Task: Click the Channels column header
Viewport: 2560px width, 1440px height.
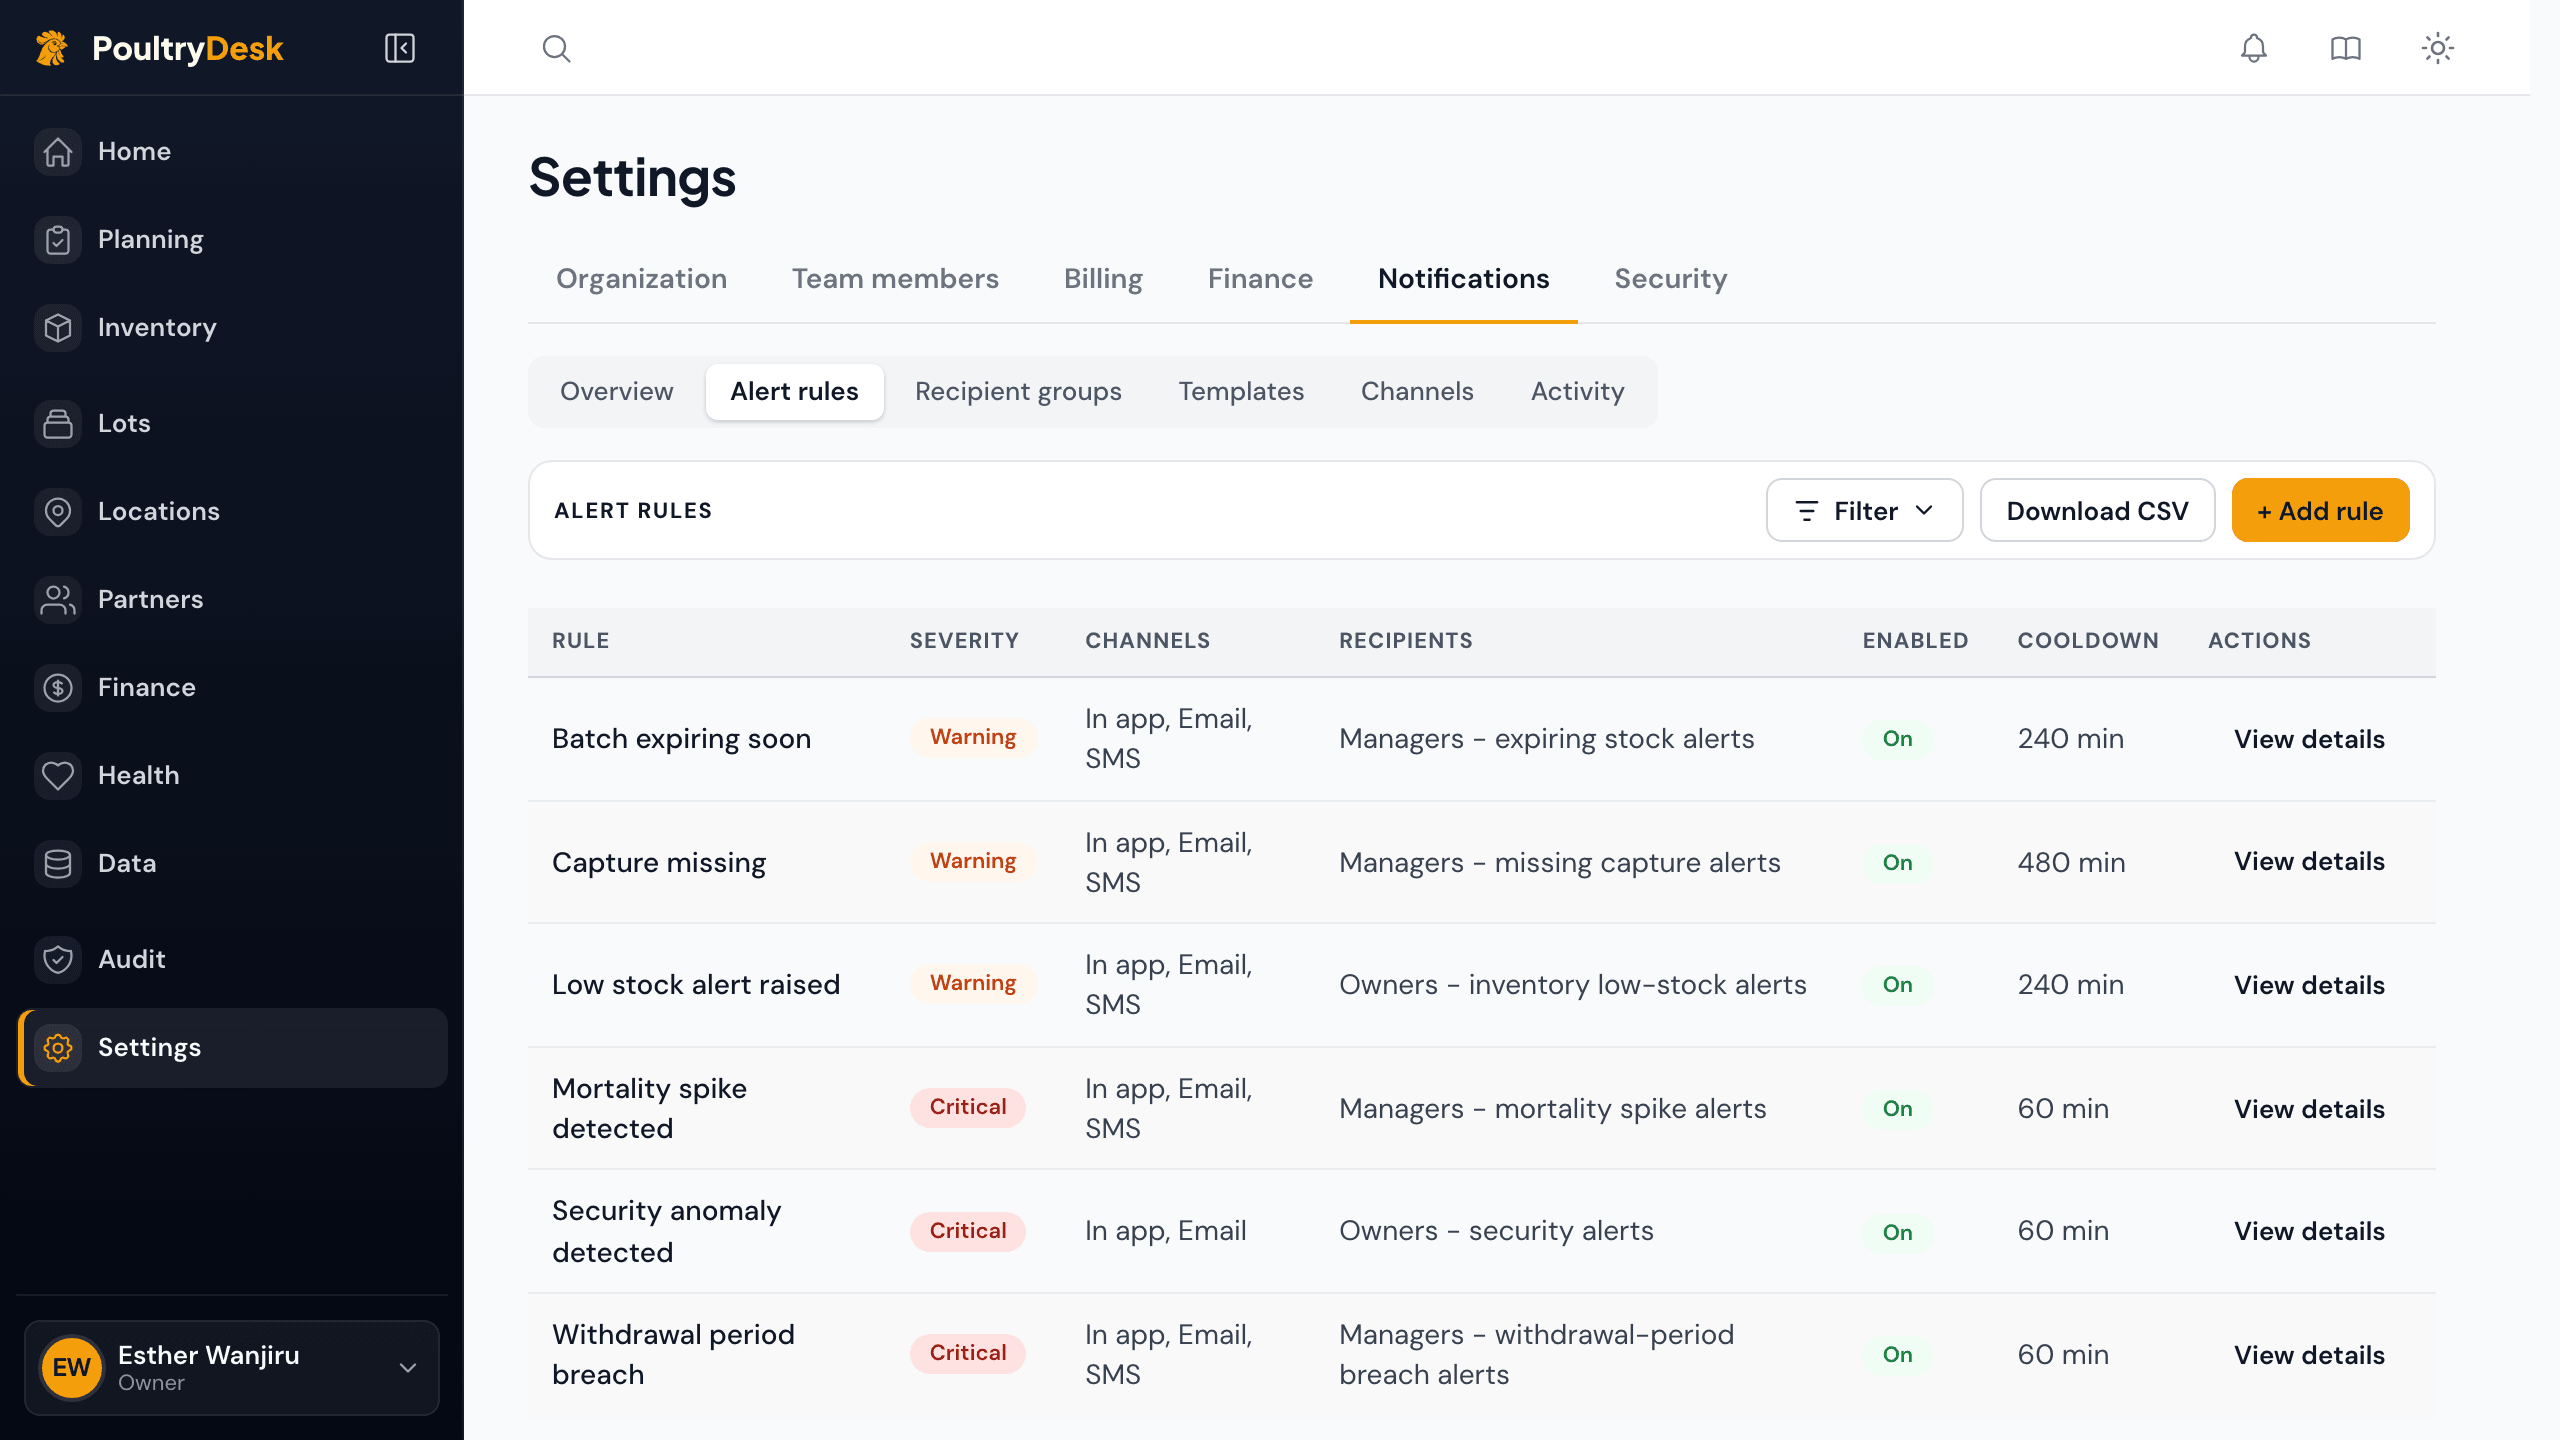Action: [x=1147, y=641]
